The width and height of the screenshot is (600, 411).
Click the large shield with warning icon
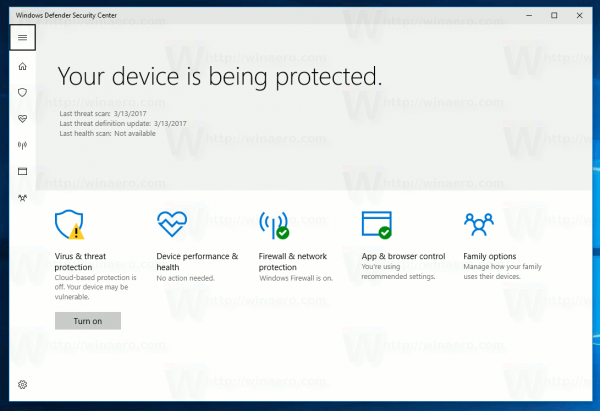[x=69, y=225]
